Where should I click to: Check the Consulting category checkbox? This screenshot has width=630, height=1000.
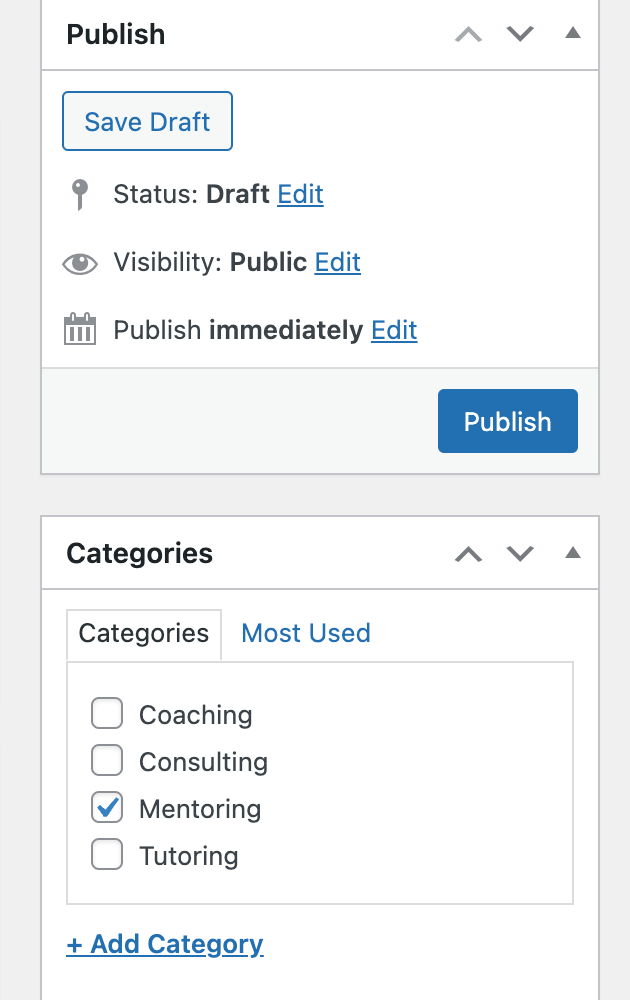click(107, 760)
